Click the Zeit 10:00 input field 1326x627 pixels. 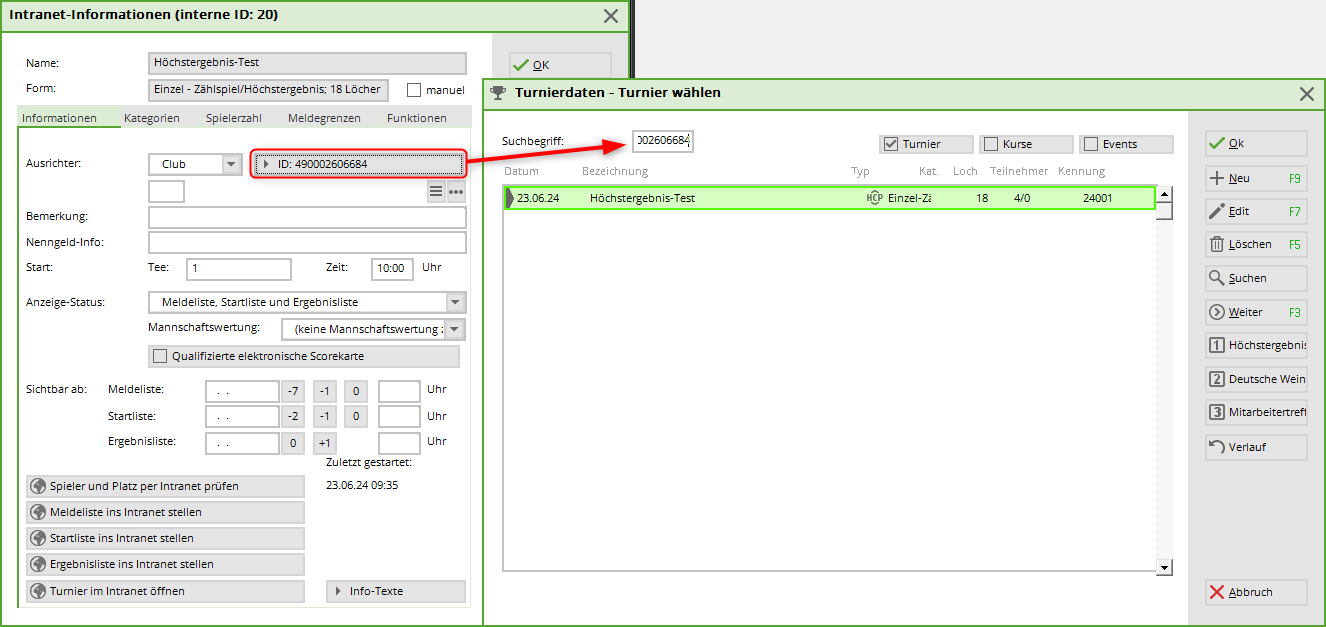pos(392,269)
